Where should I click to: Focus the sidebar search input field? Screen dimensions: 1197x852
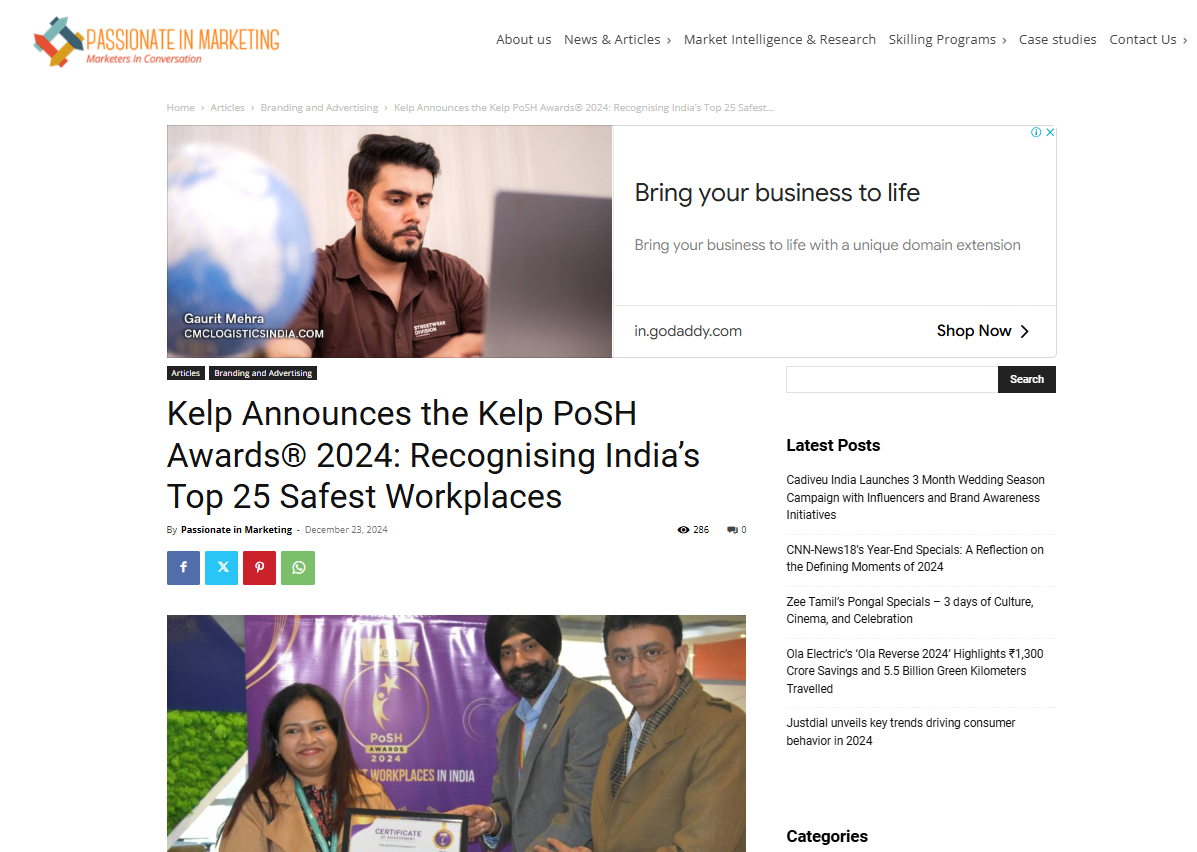coord(892,379)
